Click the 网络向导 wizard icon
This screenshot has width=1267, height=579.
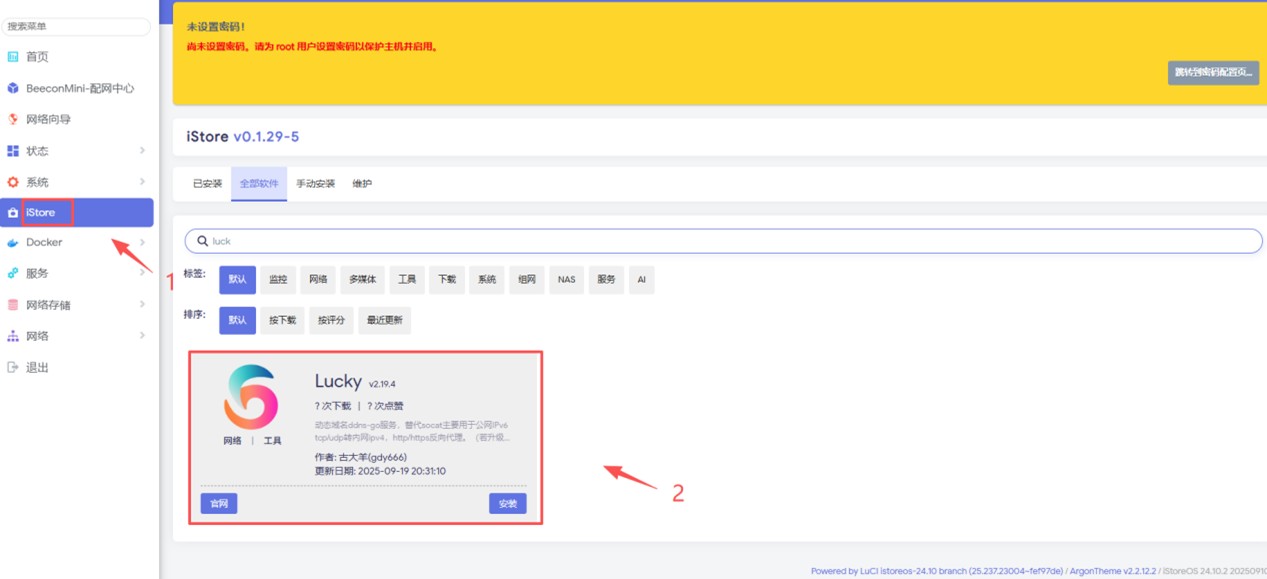pyautogui.click(x=13, y=119)
